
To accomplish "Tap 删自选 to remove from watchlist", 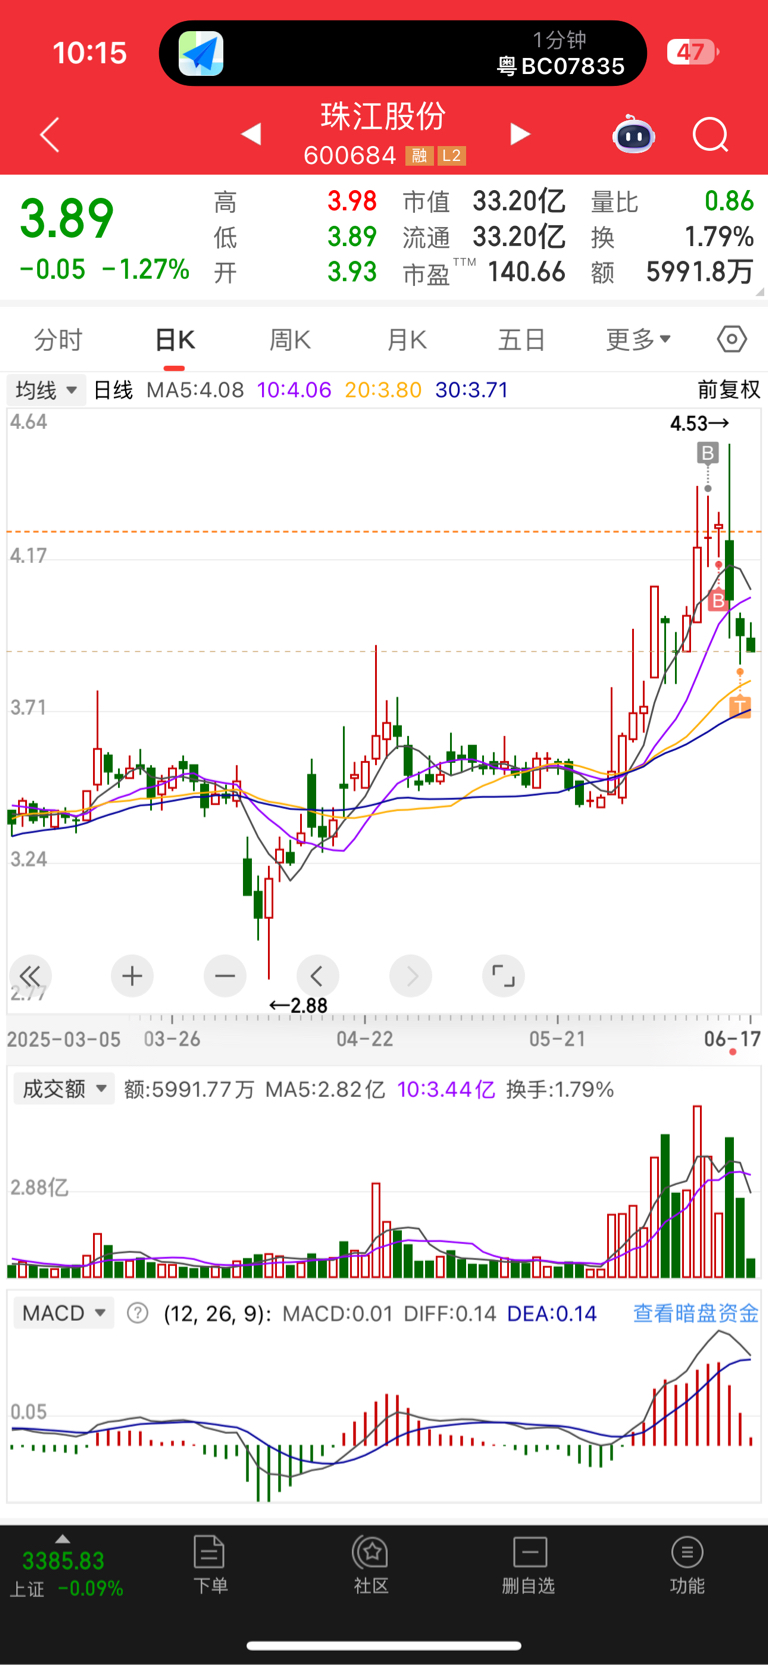I will pos(528,1564).
